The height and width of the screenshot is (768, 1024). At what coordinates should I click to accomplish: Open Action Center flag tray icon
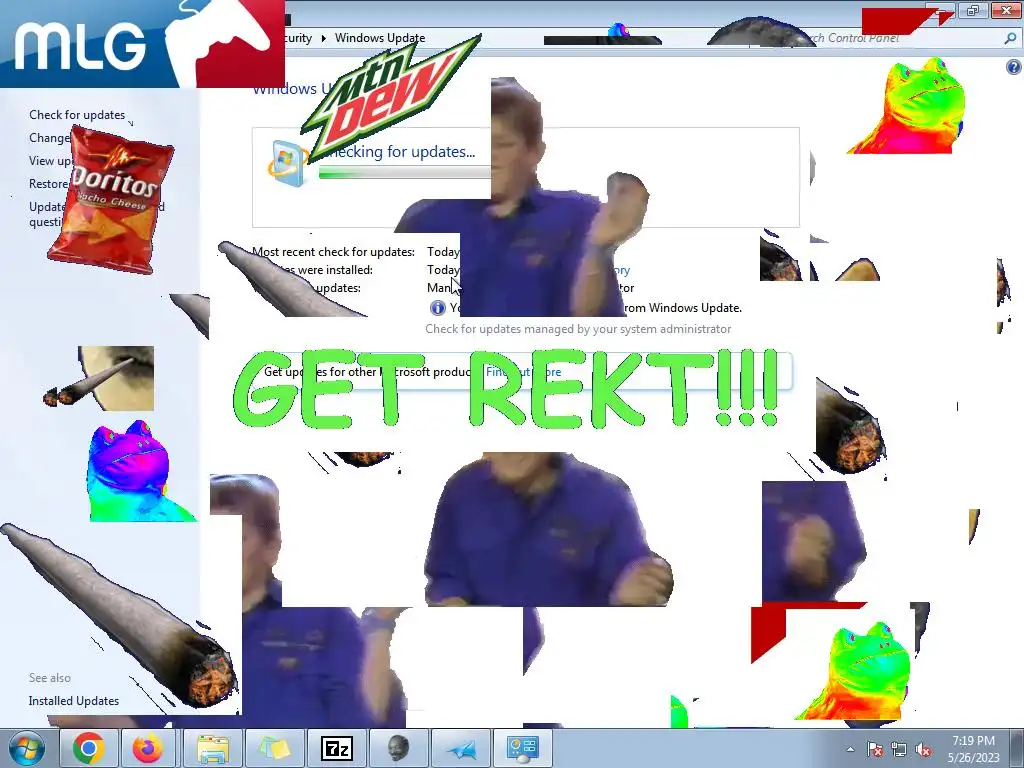coord(875,749)
